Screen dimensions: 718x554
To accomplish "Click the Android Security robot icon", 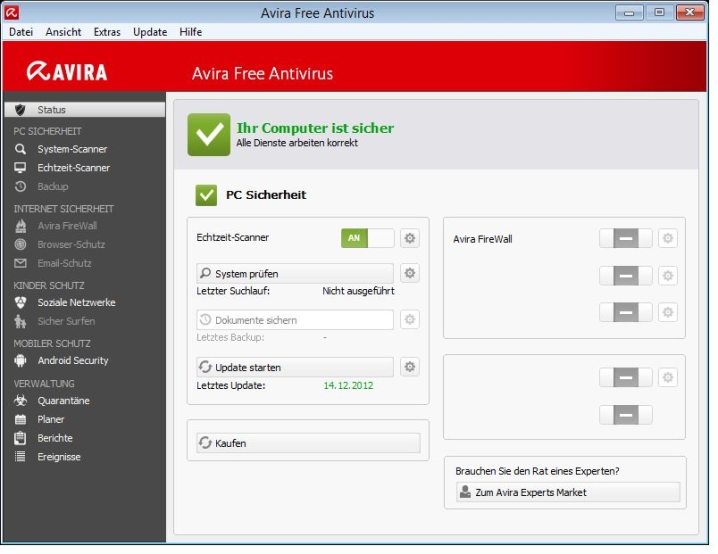I will (x=20, y=360).
